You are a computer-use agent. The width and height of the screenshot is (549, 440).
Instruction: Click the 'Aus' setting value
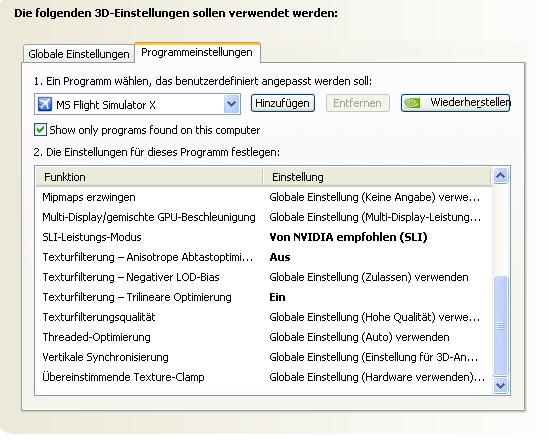tap(280, 257)
